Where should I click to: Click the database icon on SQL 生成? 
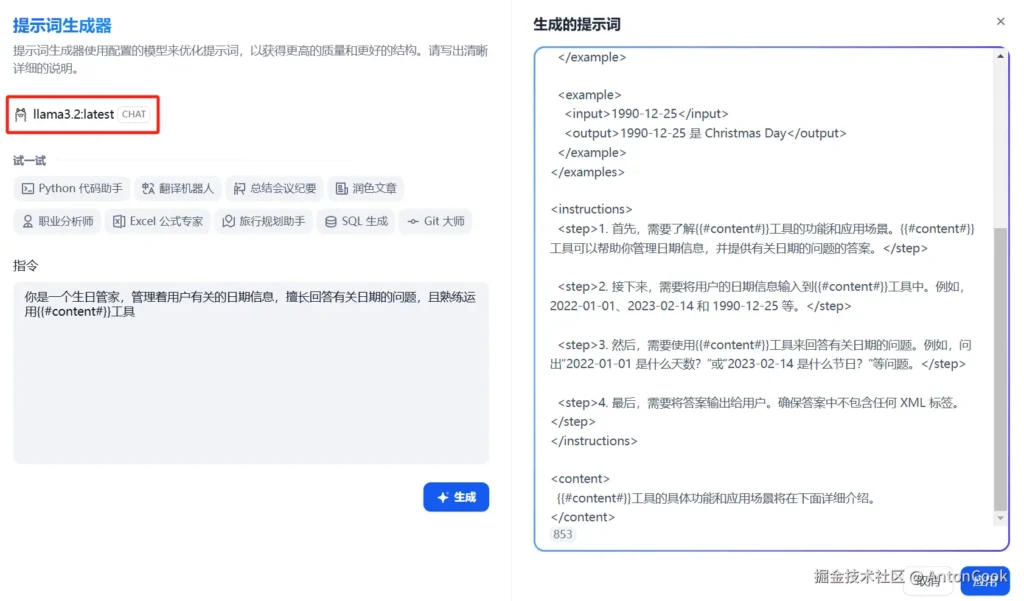point(331,221)
